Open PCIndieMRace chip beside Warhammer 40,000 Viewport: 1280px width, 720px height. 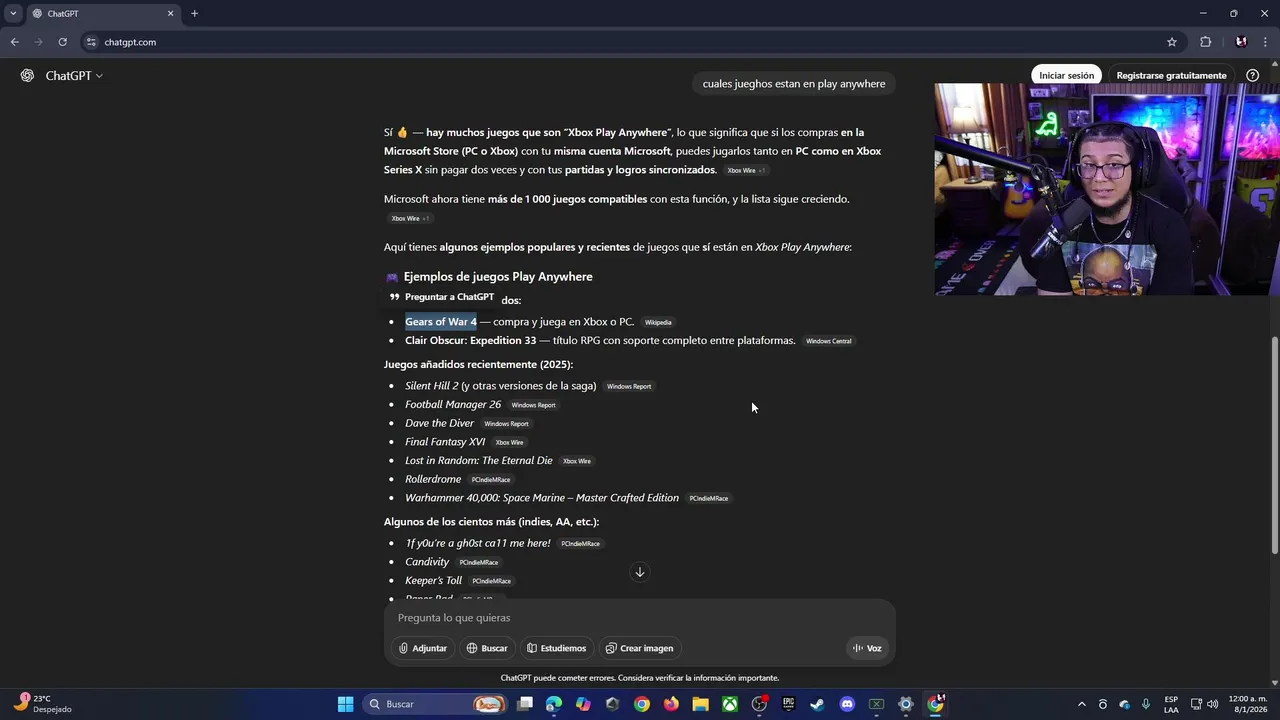point(709,498)
